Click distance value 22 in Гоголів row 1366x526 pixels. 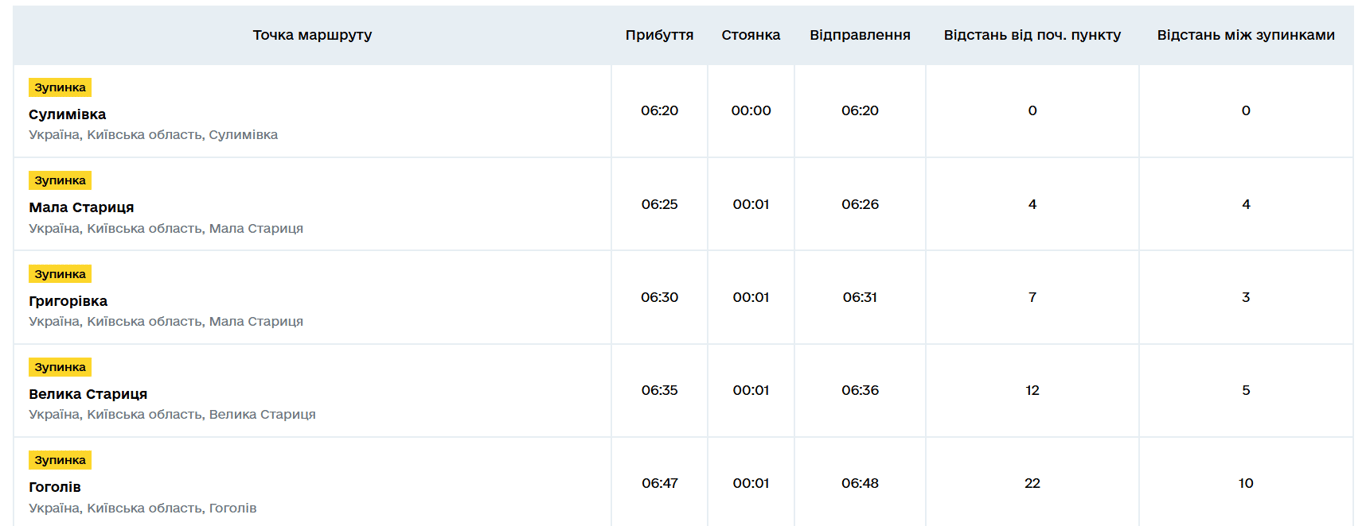1032,483
